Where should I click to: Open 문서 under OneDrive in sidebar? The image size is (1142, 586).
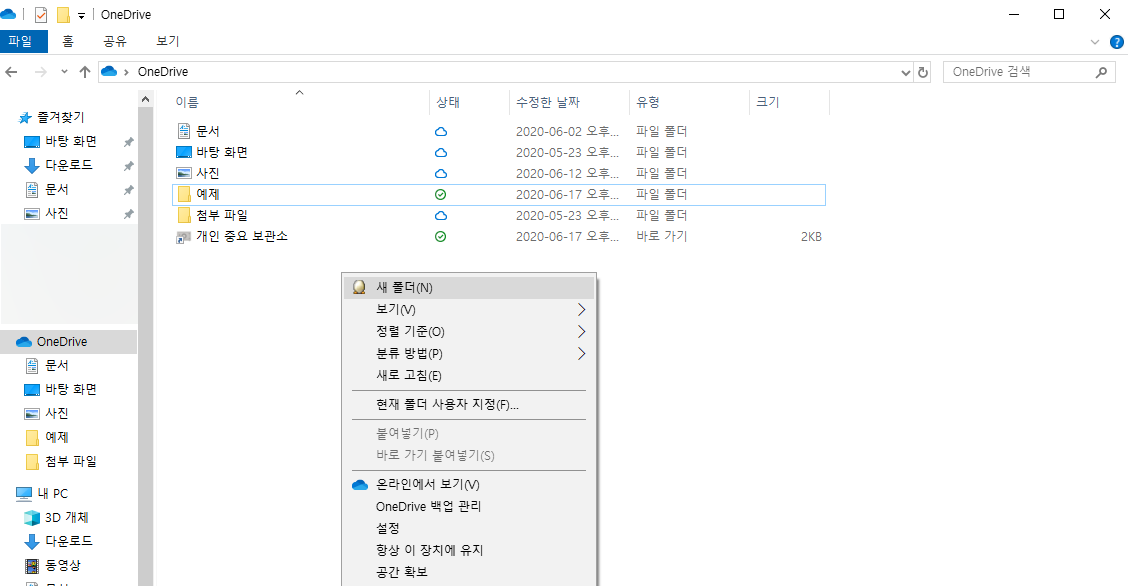(56, 365)
